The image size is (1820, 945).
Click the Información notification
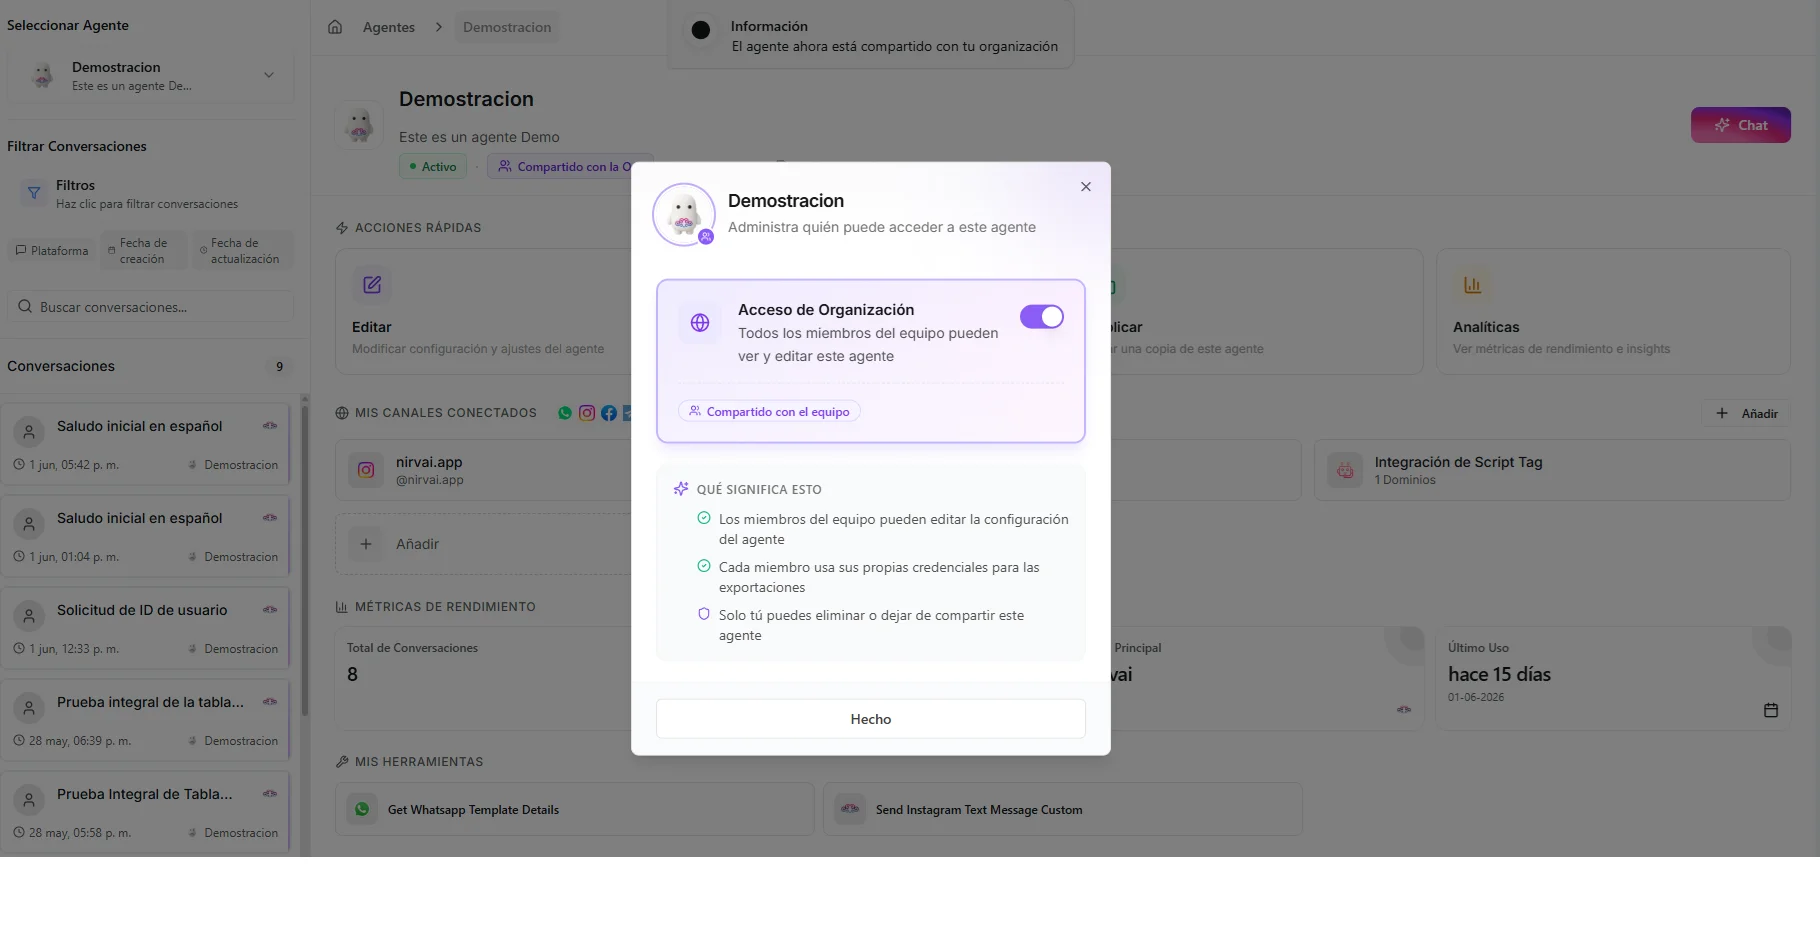coord(870,35)
